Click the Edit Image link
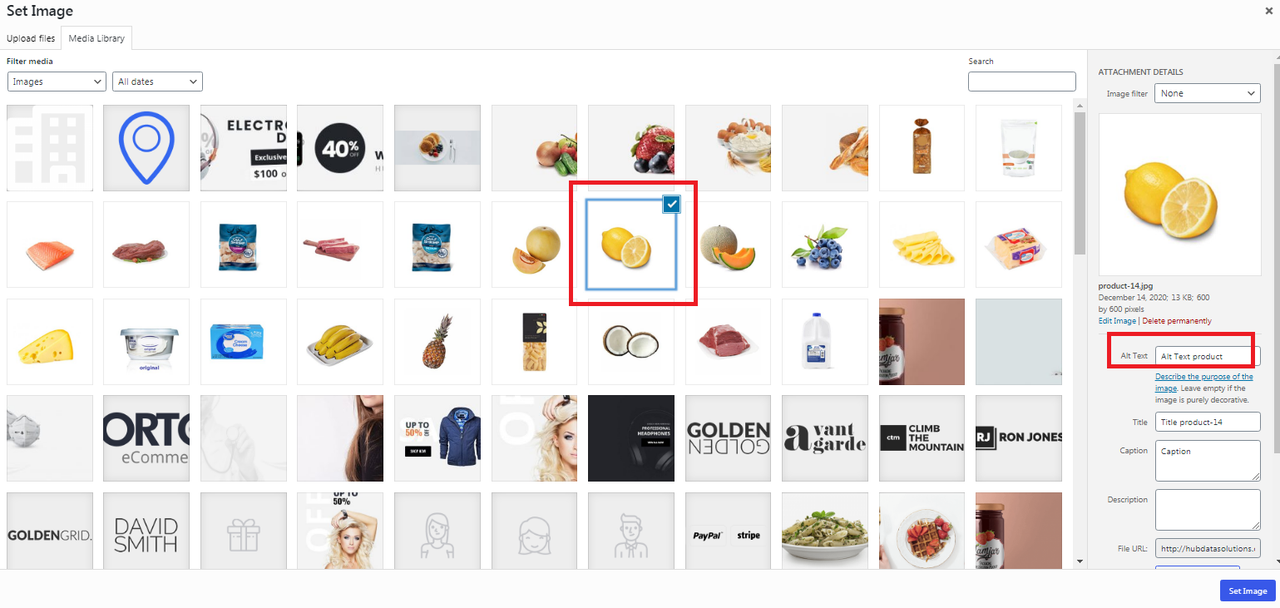The width and height of the screenshot is (1280, 608). click(1117, 321)
